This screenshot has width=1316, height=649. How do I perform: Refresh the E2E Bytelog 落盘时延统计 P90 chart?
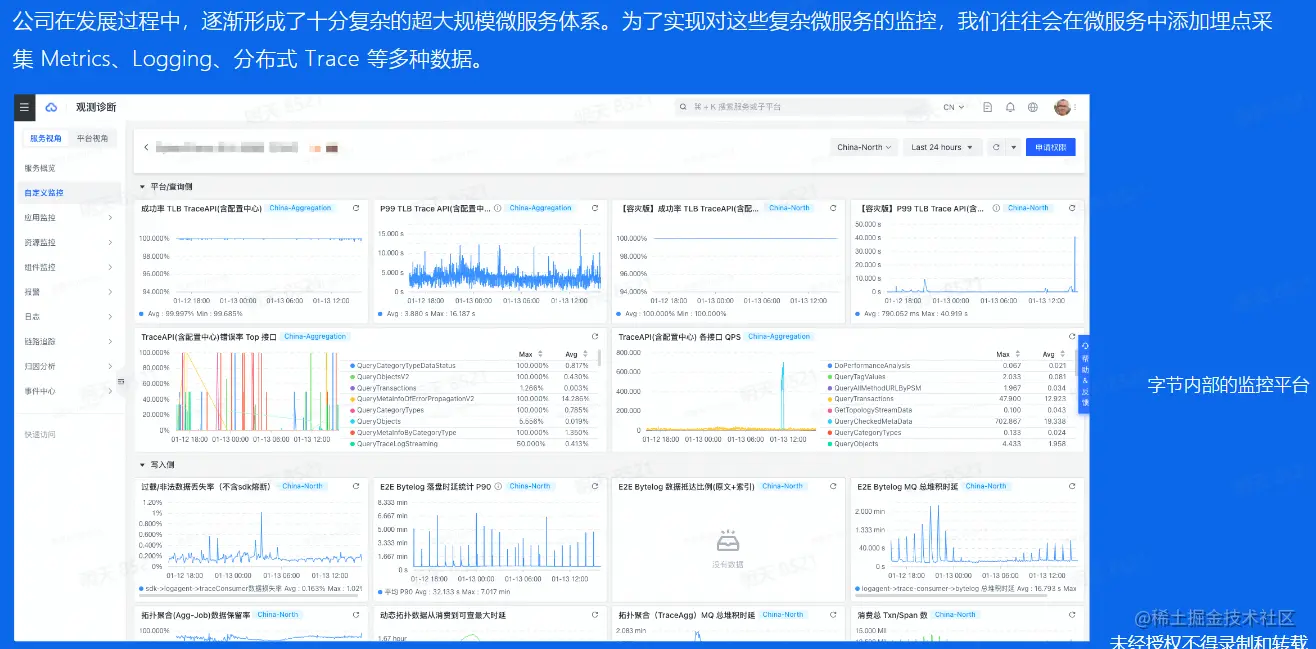(x=595, y=486)
